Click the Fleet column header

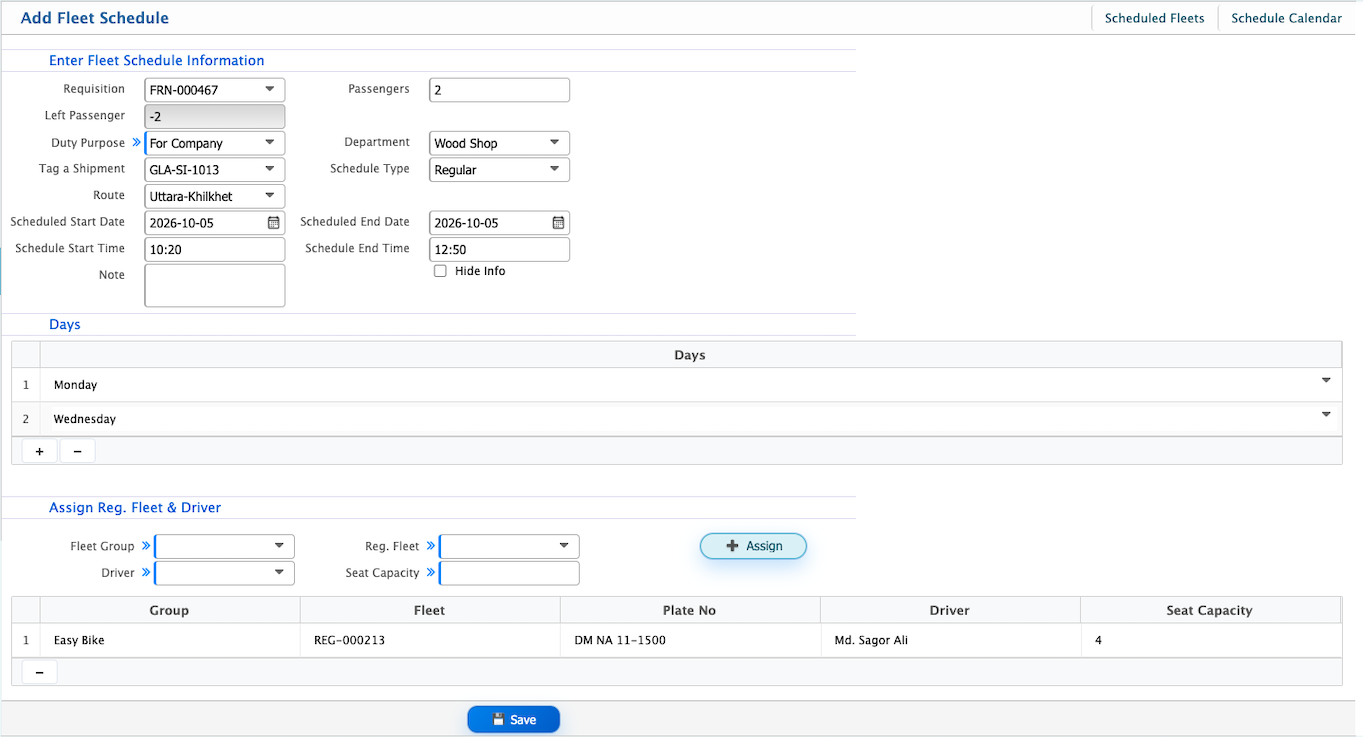(x=430, y=610)
